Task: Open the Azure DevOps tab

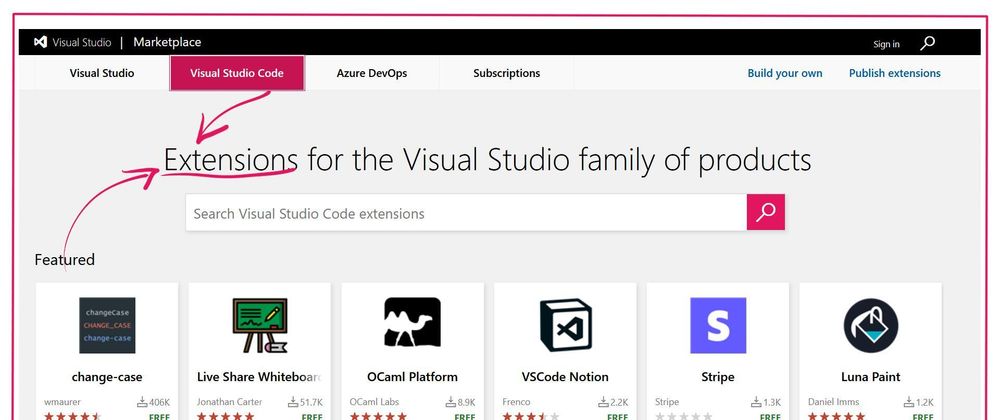Action: tap(372, 73)
